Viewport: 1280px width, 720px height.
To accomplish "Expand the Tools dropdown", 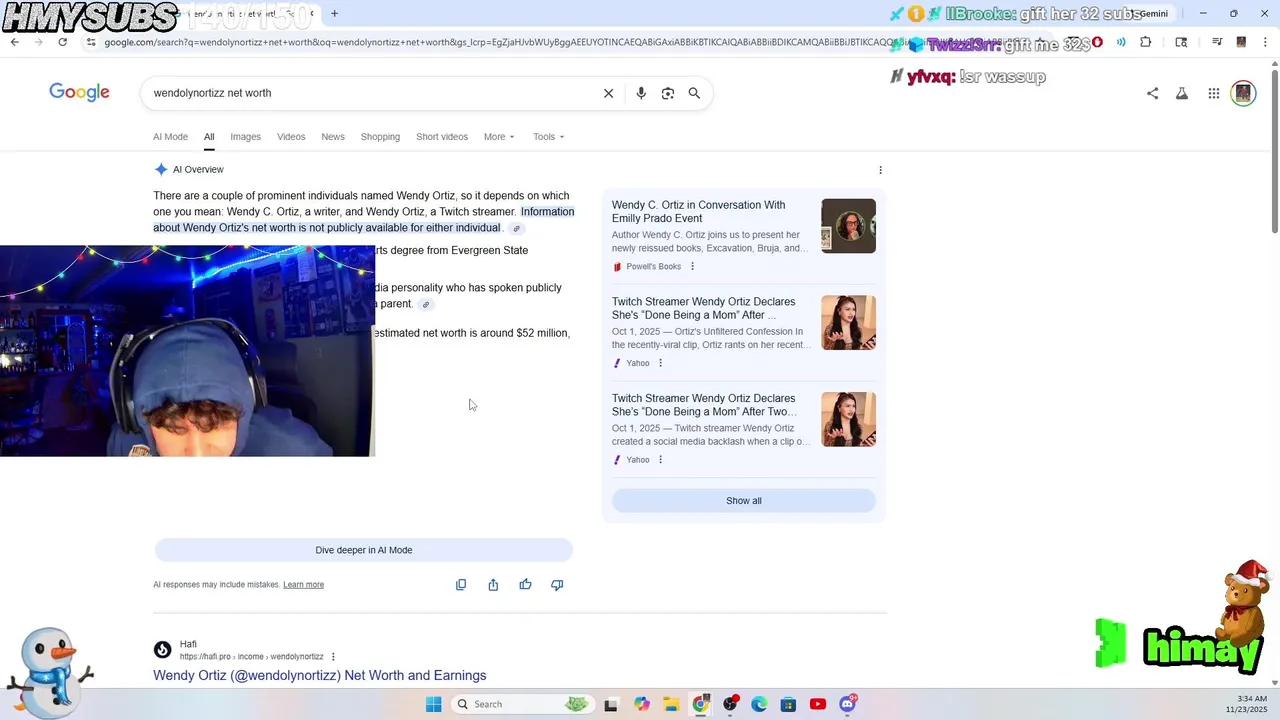I will (548, 137).
